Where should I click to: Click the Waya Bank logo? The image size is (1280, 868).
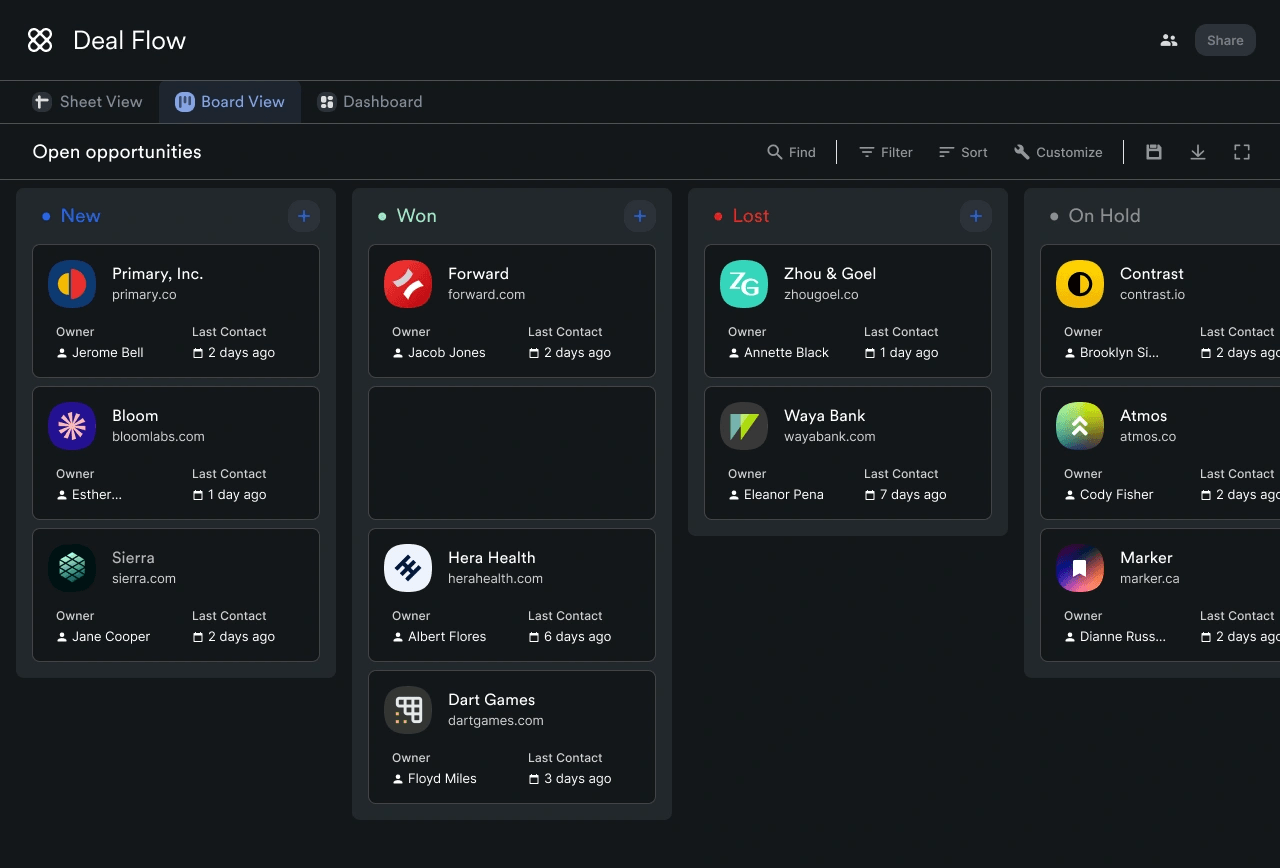coord(744,426)
